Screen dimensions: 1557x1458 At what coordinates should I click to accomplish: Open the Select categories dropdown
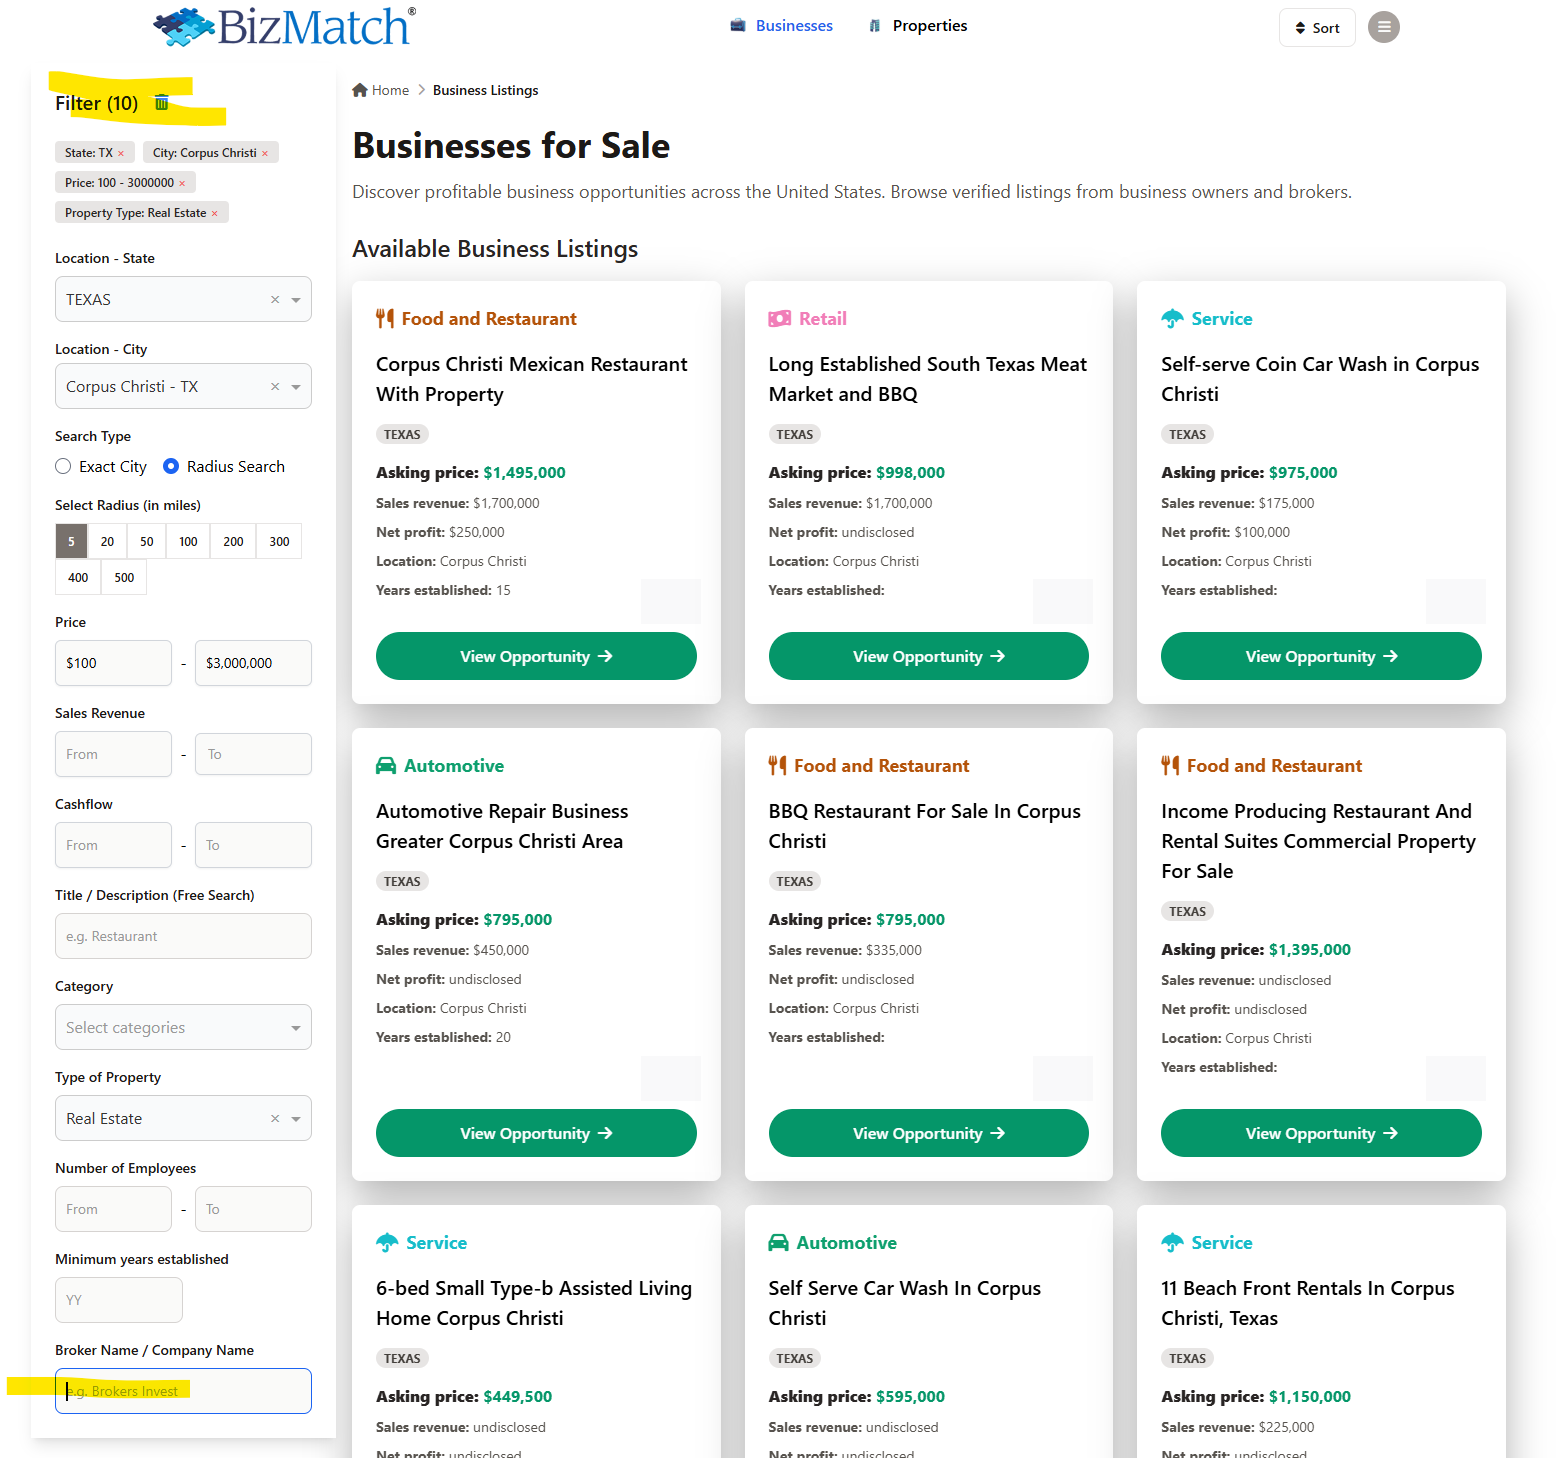coord(183,1028)
